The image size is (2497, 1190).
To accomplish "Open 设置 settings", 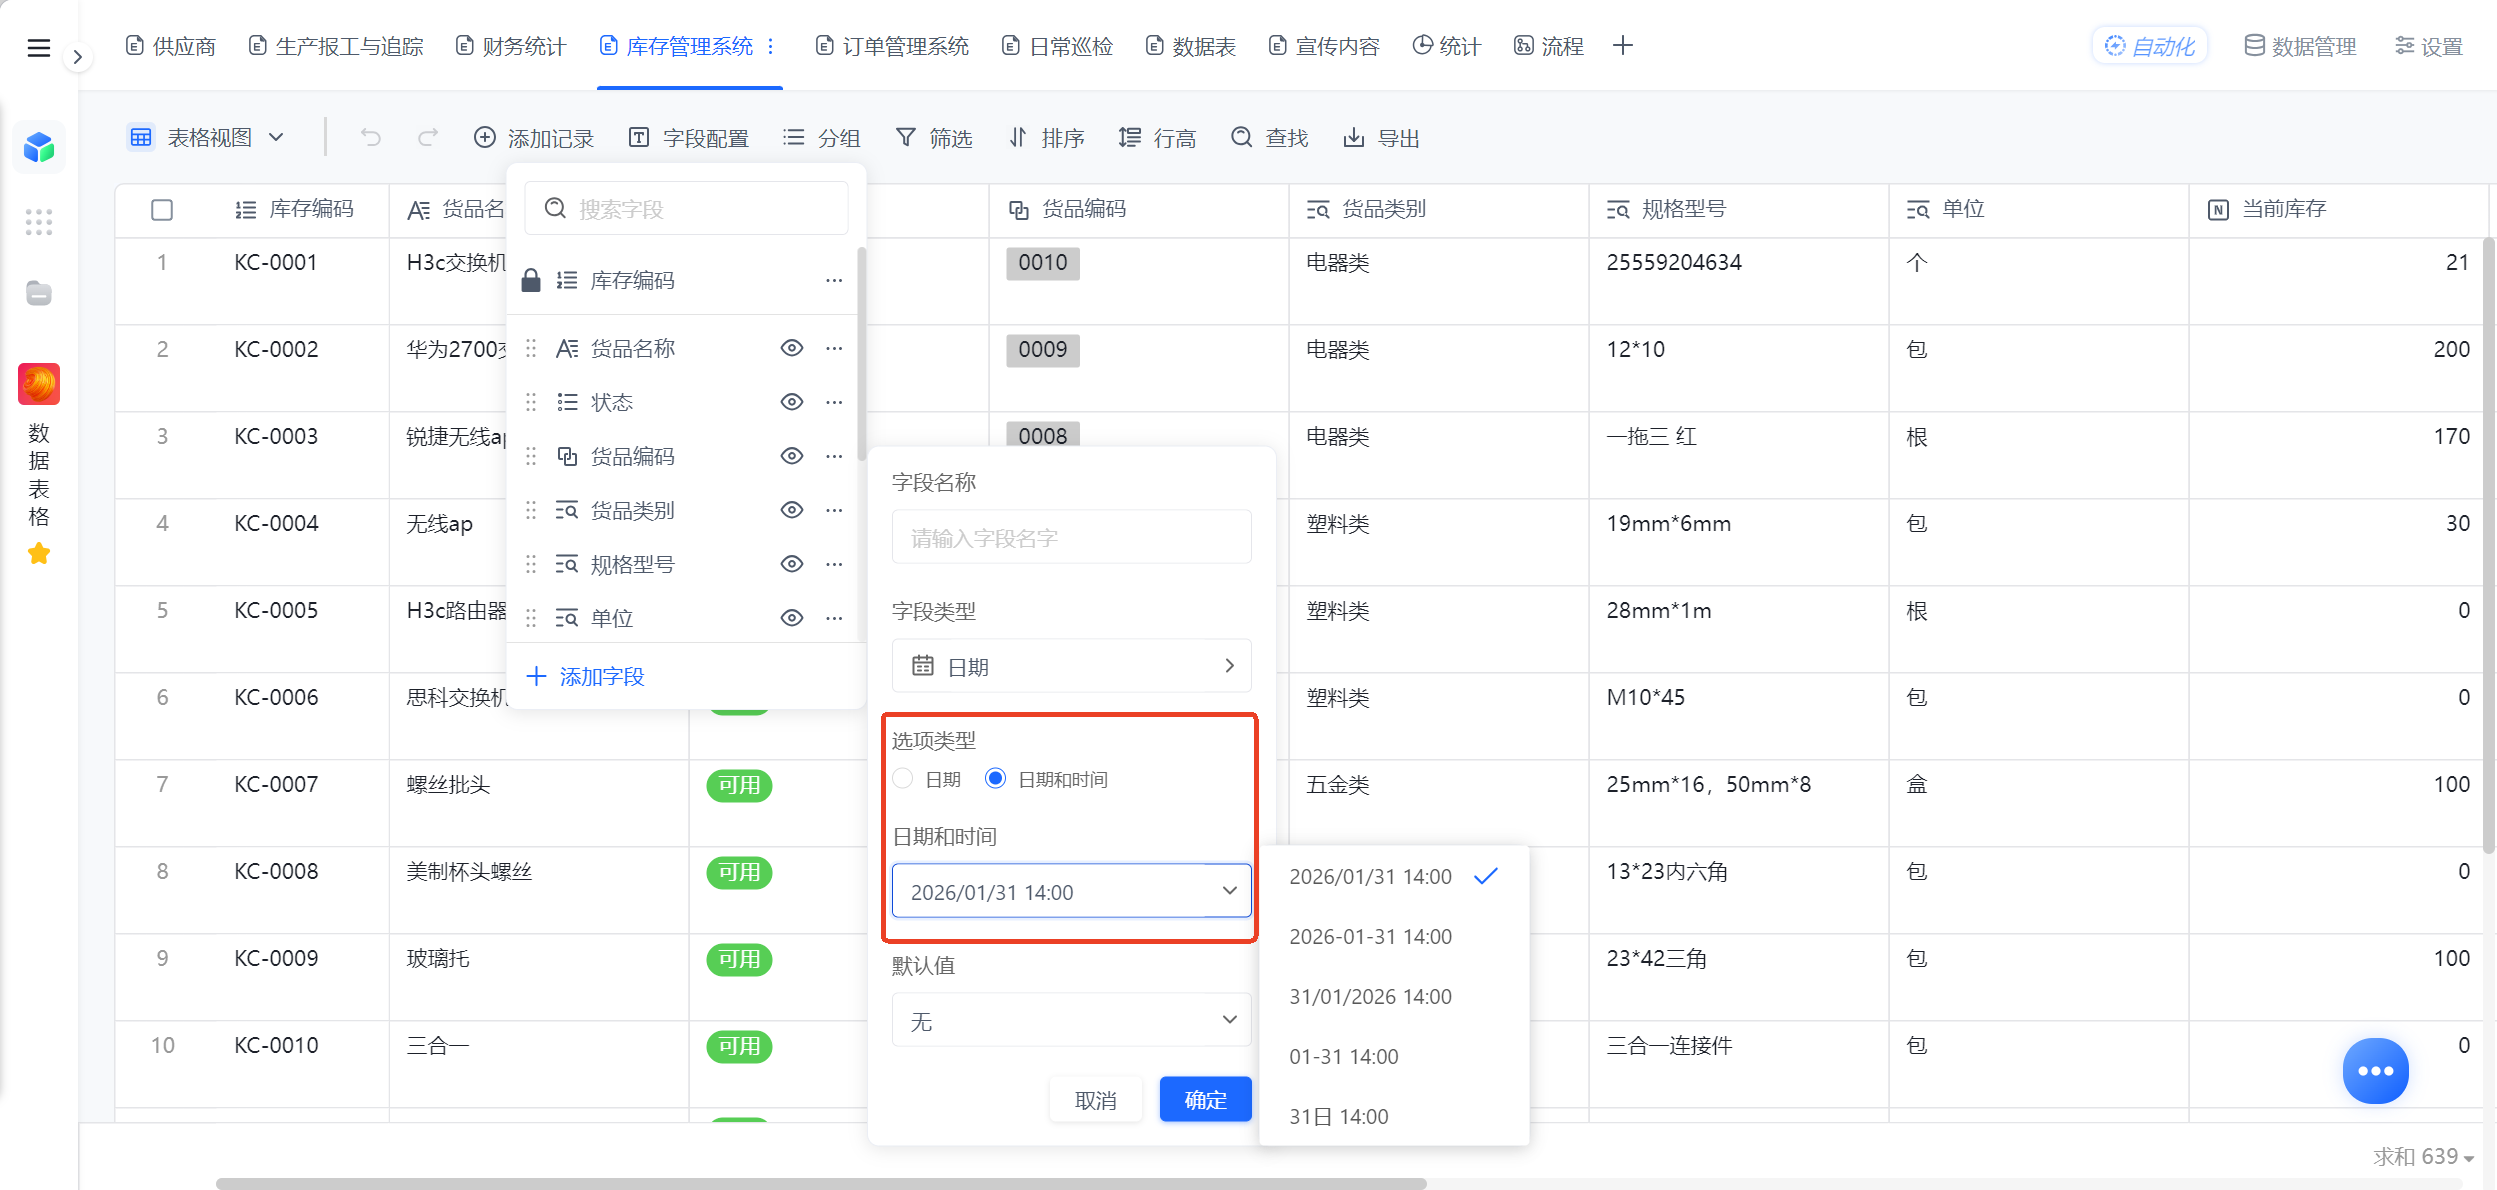I will [x=2429, y=46].
